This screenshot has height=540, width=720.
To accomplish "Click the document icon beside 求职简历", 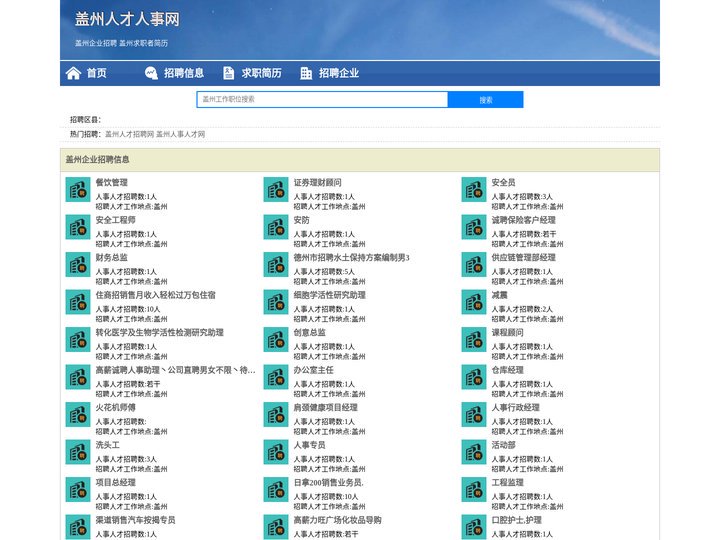I will pyautogui.click(x=228, y=73).
